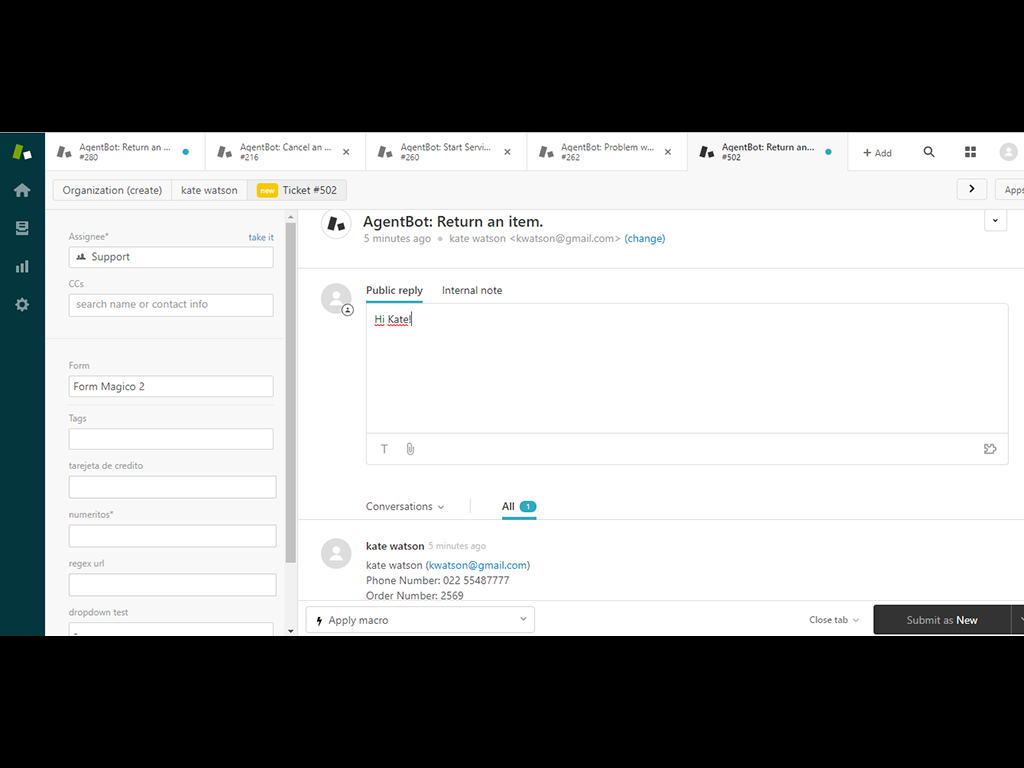The image size is (1024, 768).
Task: Click the attach file paperclip icon
Action: tap(410, 449)
